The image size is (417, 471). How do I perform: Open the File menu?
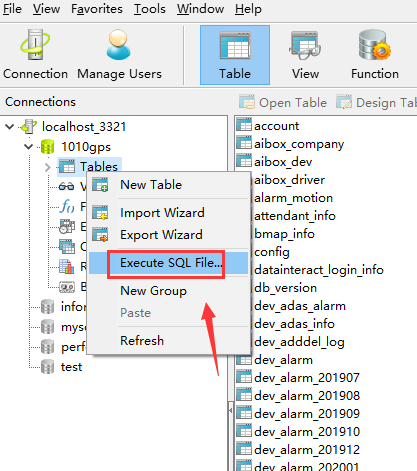pyautogui.click(x=12, y=9)
